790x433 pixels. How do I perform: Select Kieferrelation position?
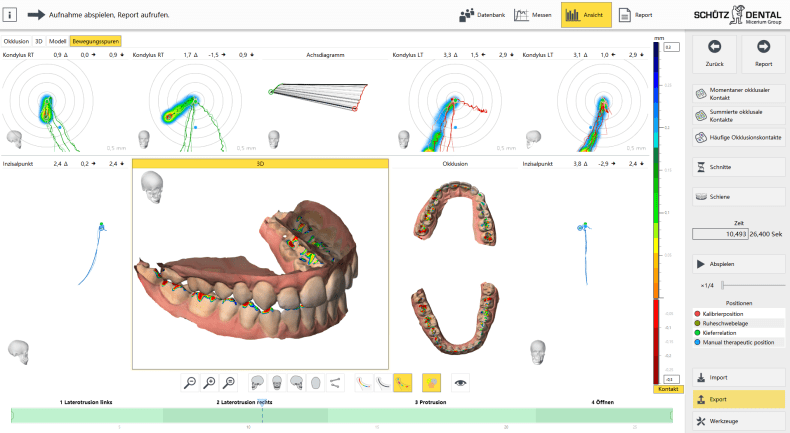pos(739,333)
